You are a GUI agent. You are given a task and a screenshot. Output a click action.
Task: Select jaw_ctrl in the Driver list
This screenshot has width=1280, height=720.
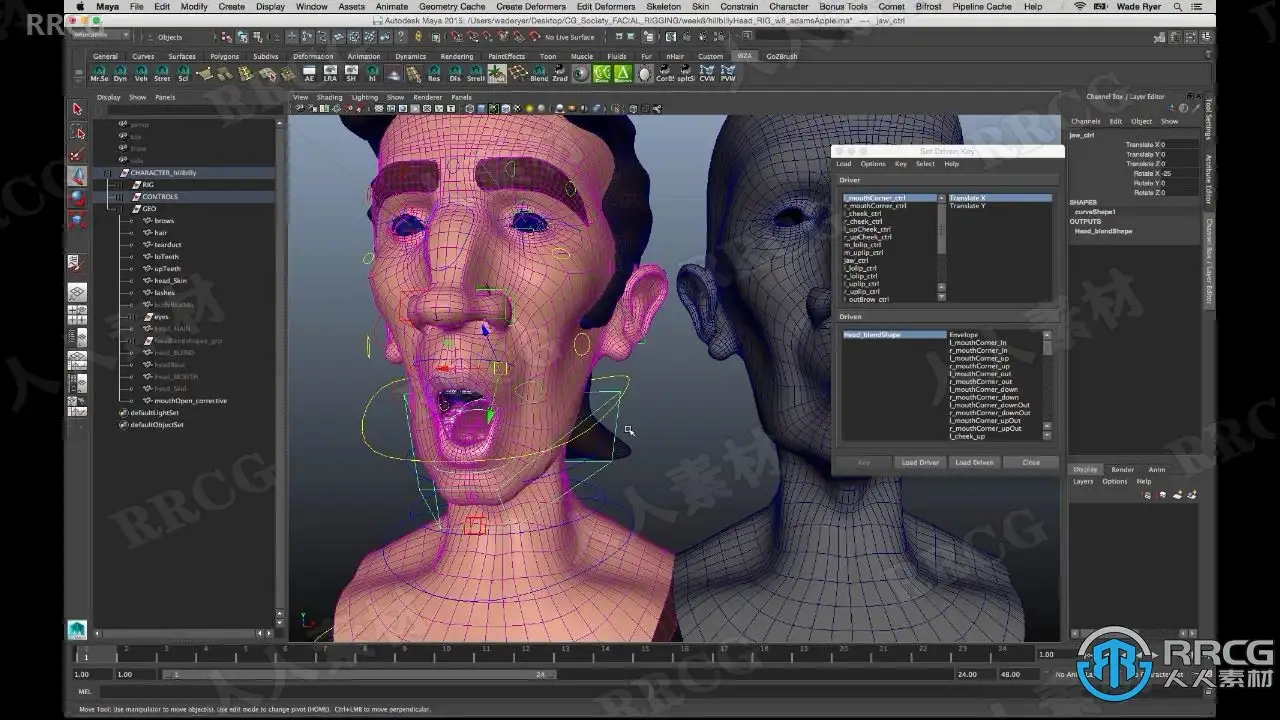pyautogui.click(x=857, y=261)
